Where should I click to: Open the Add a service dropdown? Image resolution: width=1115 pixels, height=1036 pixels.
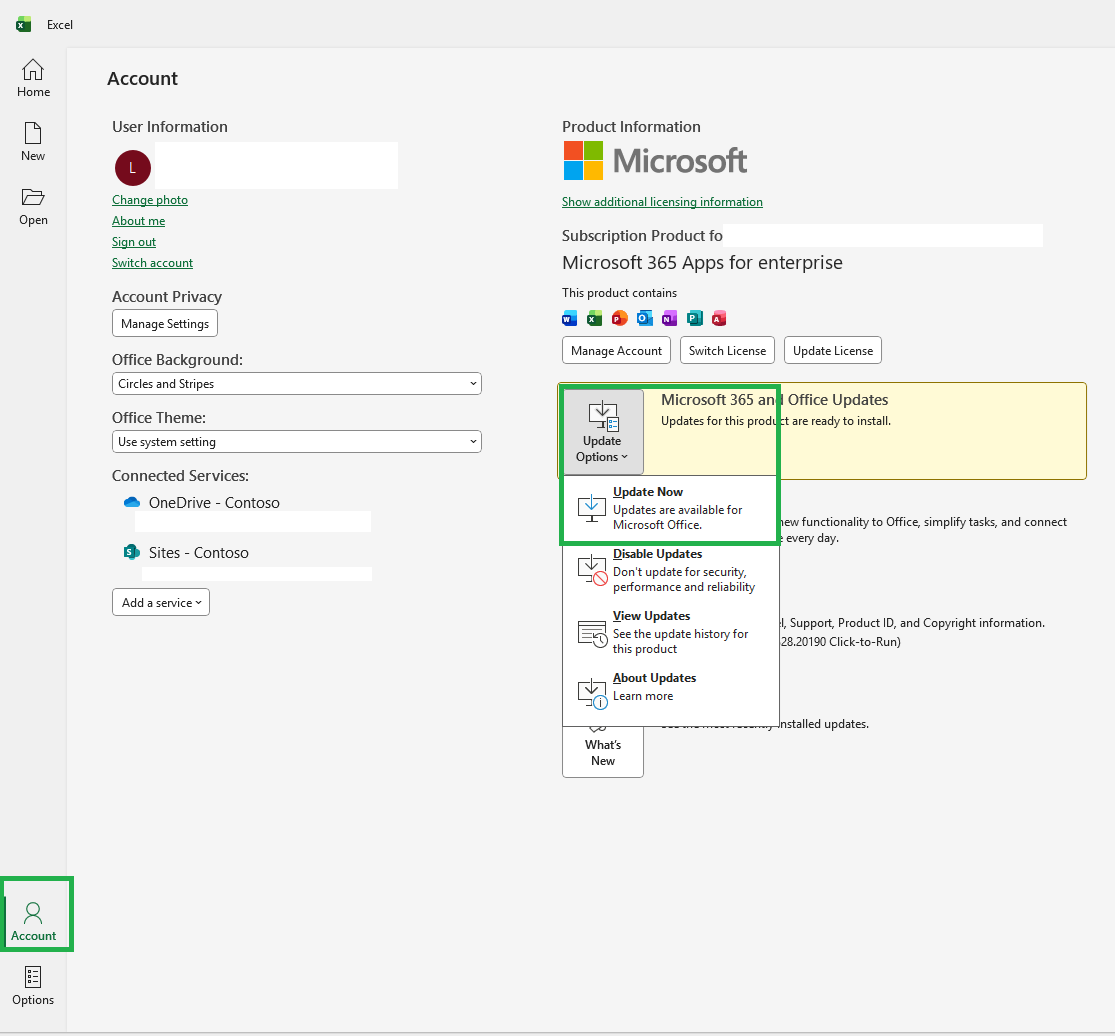[x=161, y=602]
